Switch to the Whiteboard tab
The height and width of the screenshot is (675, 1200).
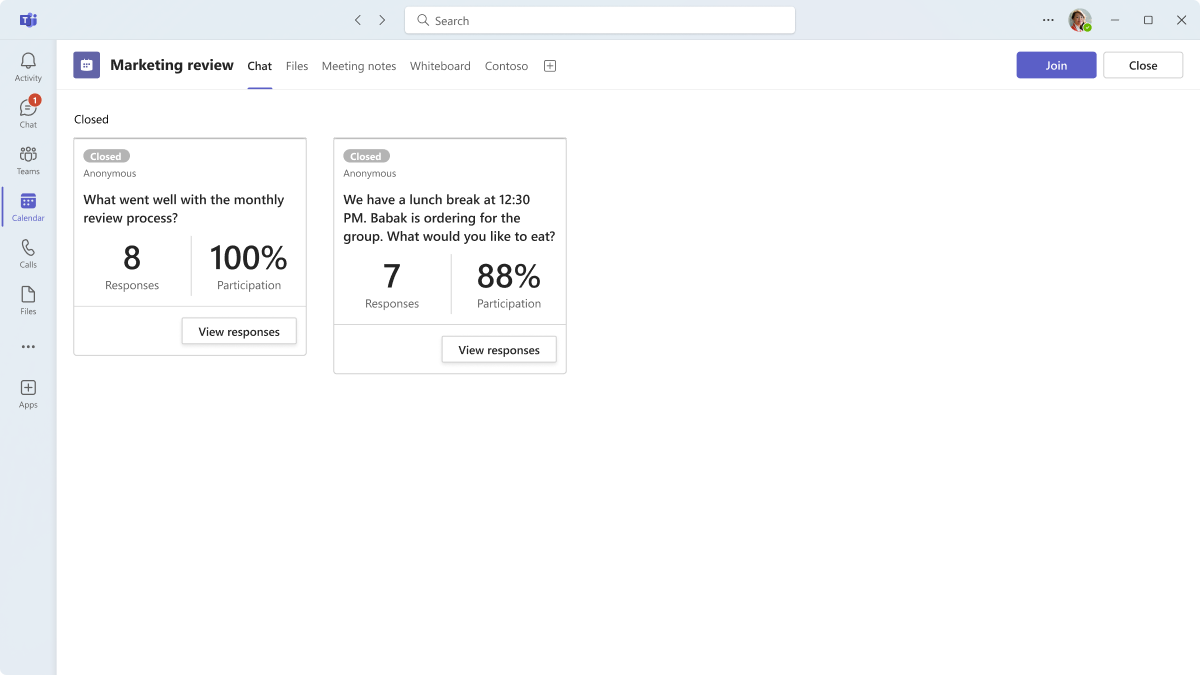440,66
